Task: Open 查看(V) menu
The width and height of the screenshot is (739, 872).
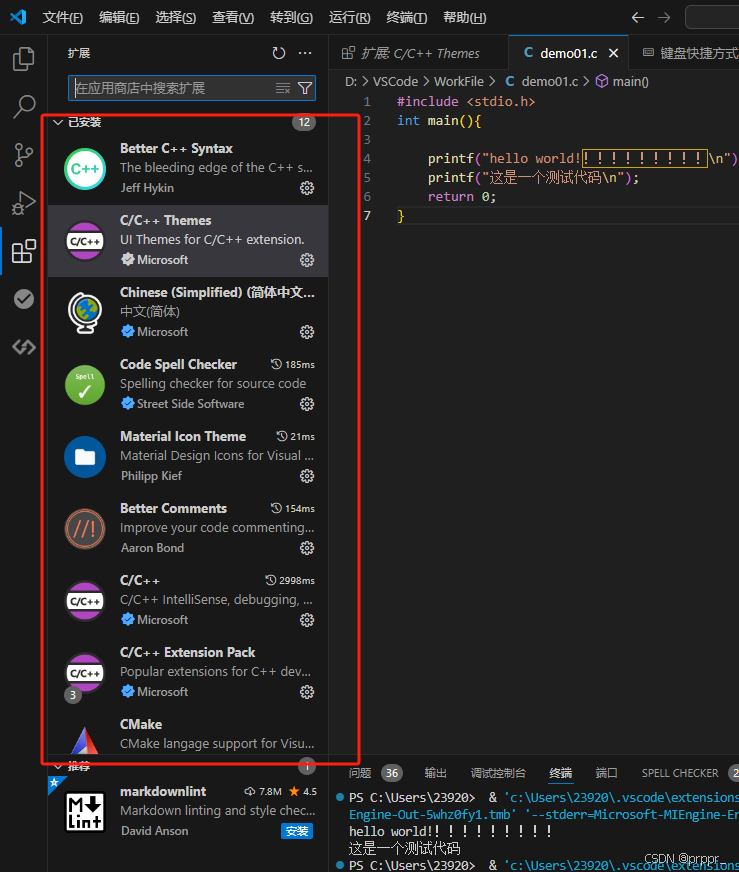Action: click(232, 18)
